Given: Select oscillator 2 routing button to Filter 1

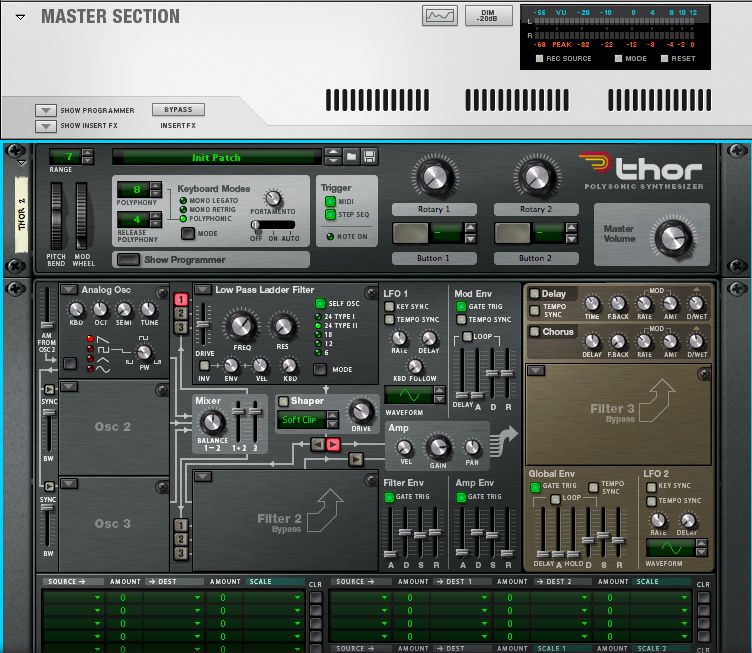Looking at the screenshot, I should [x=181, y=314].
